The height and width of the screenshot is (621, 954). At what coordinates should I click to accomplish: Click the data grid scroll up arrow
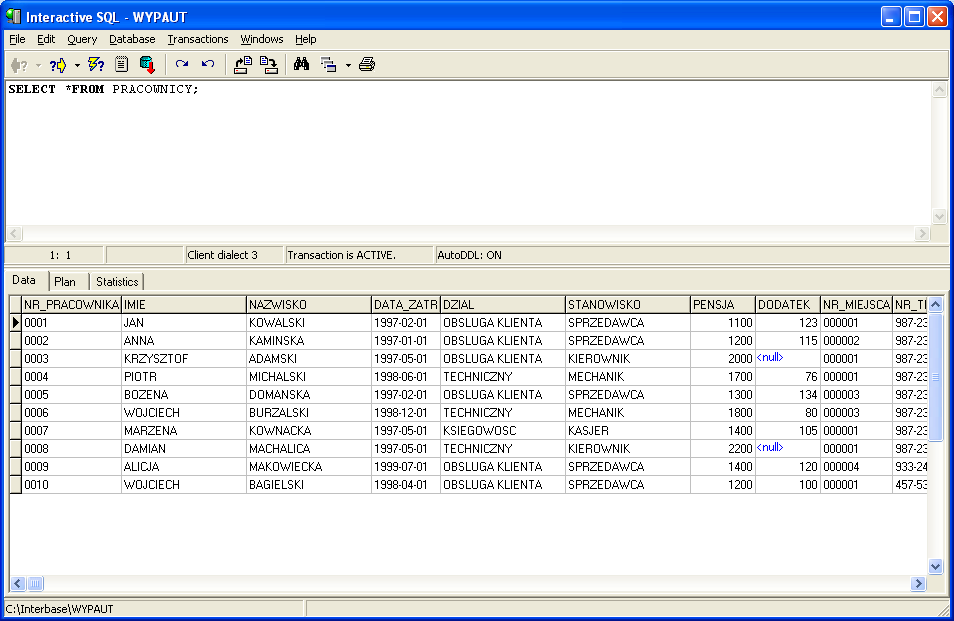936,304
